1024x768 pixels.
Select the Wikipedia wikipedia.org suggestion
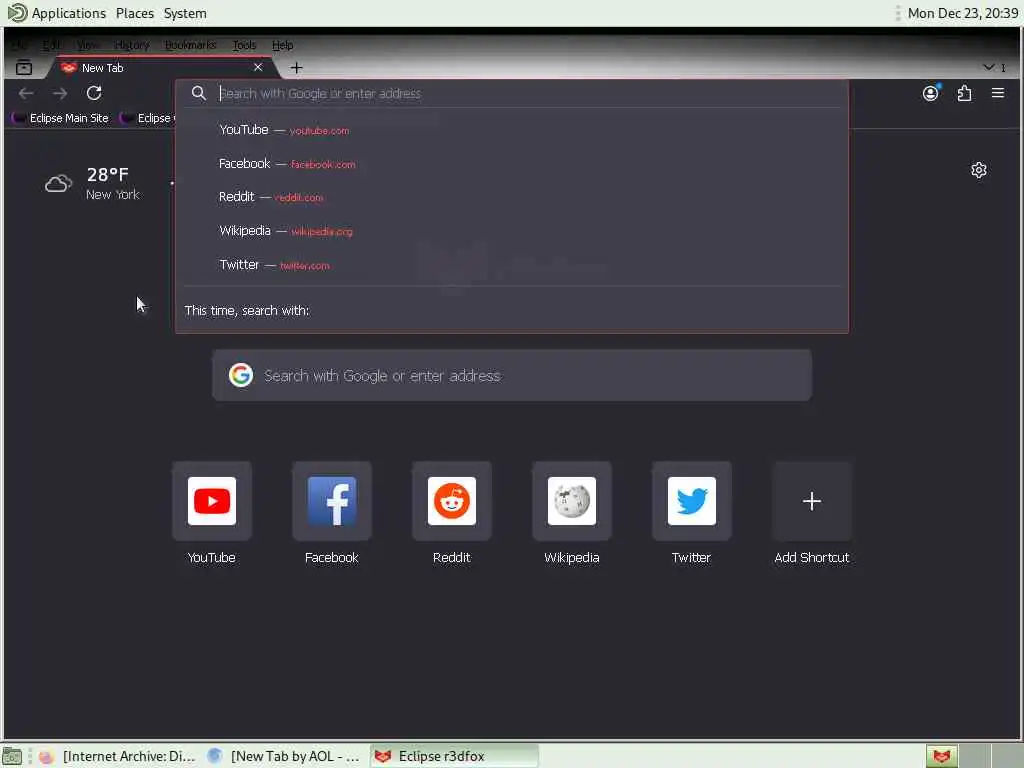tap(512, 231)
